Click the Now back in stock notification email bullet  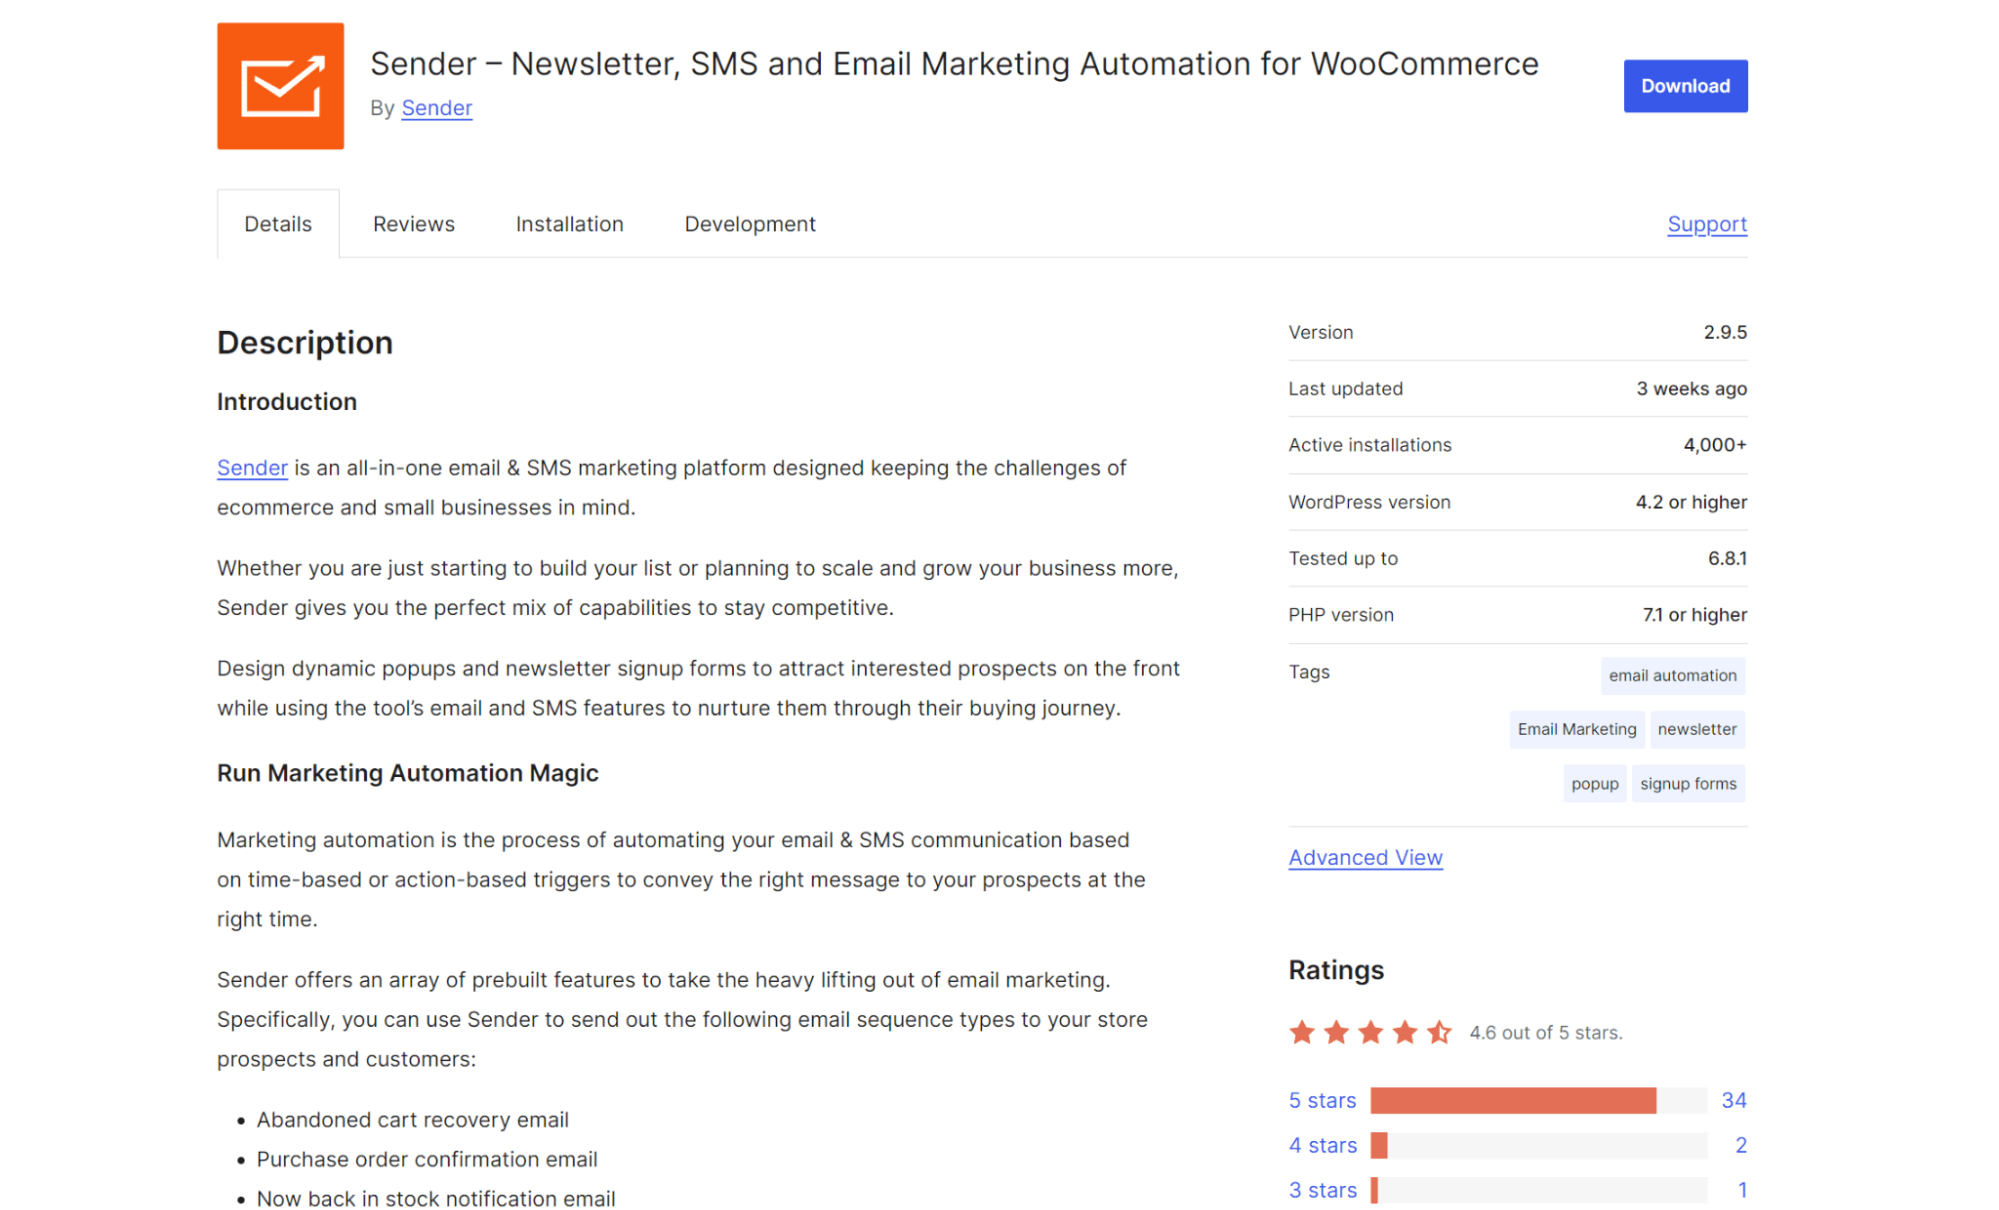pyautogui.click(x=436, y=1198)
